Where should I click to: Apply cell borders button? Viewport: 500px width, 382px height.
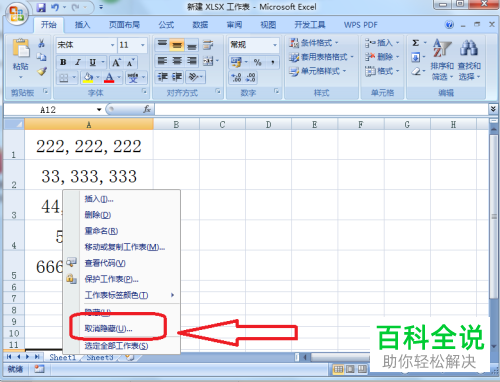(64, 78)
